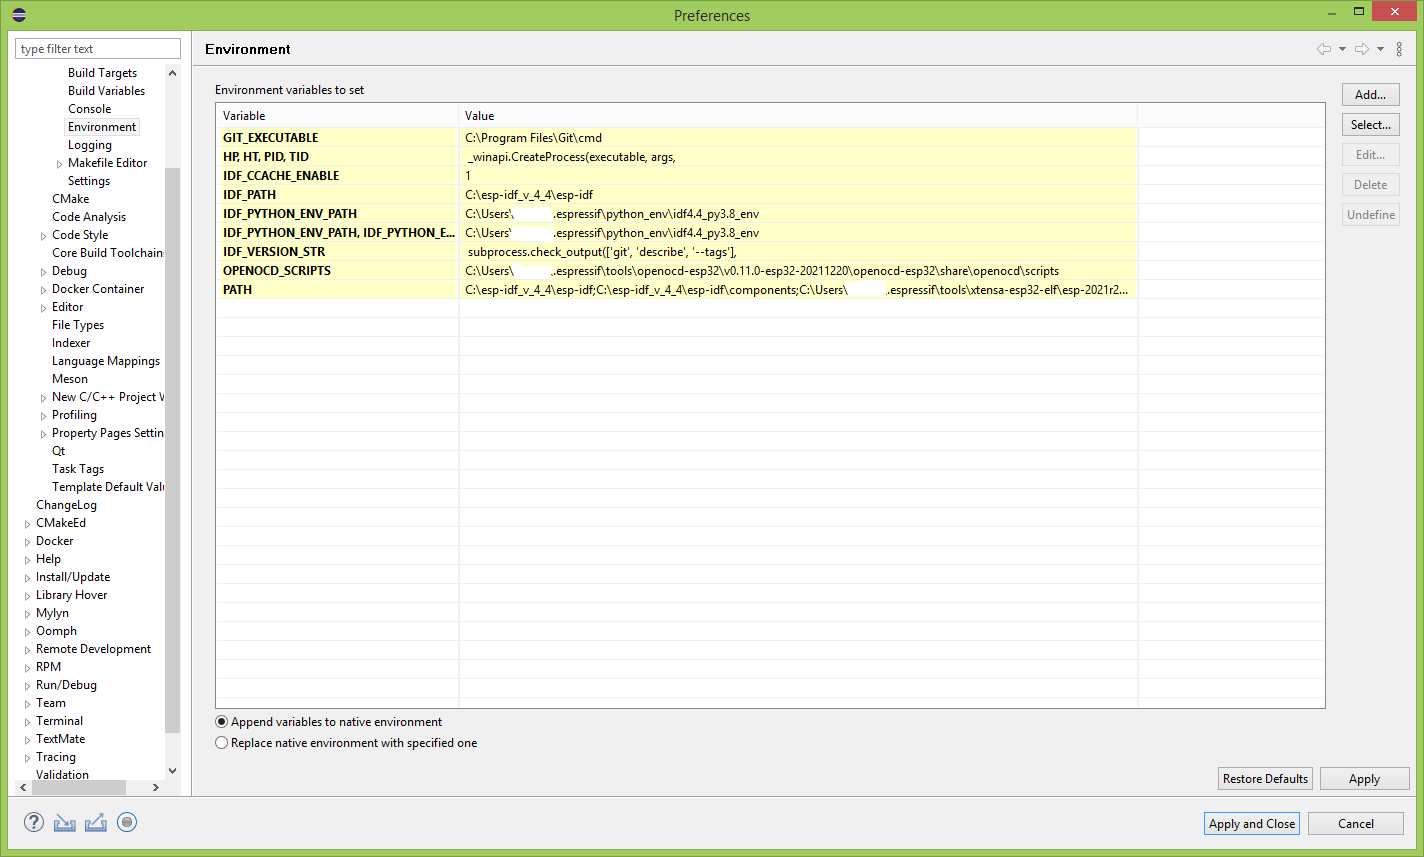
Task: Go back with the left arrow icon
Action: coord(1323,49)
